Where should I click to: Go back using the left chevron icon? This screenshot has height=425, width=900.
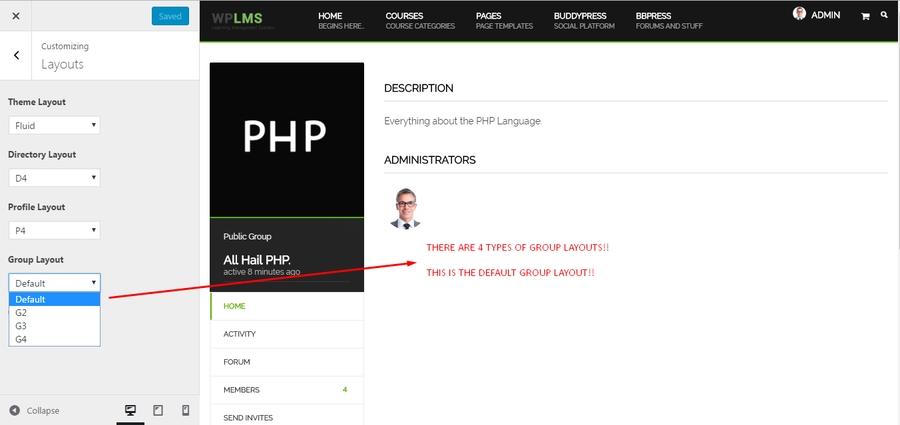pos(16,55)
